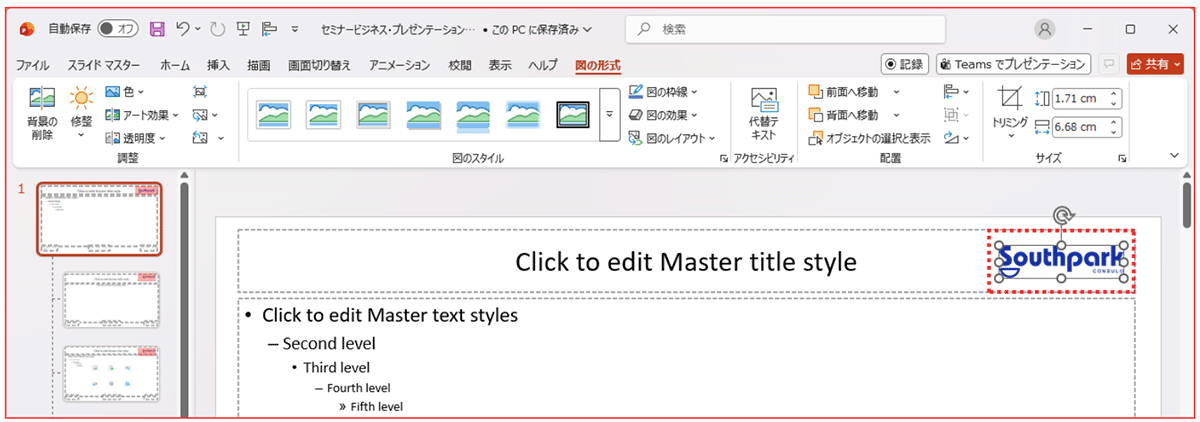Click the 背景の削除 (remove background) icon
Viewport: 1200px width, 422px height.
(42, 98)
